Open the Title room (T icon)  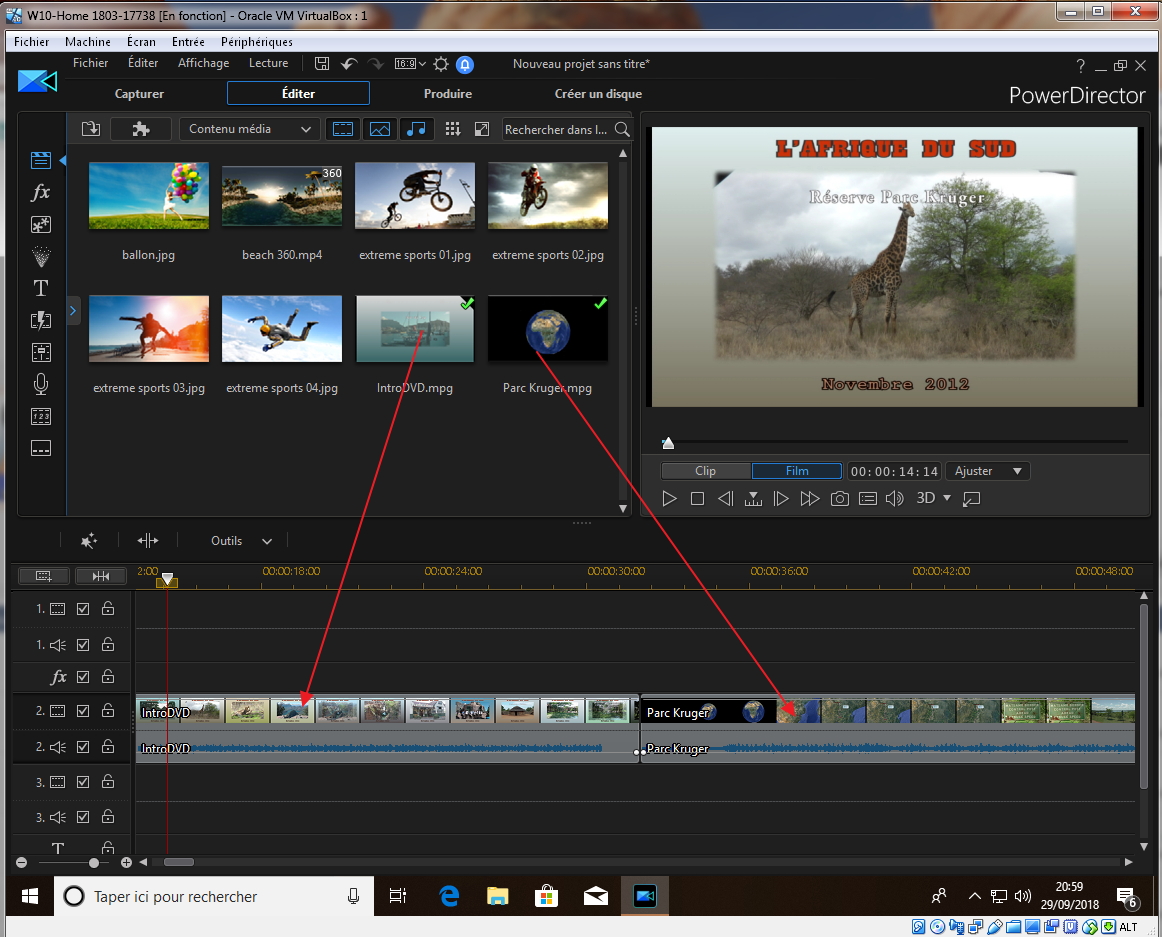(40, 288)
